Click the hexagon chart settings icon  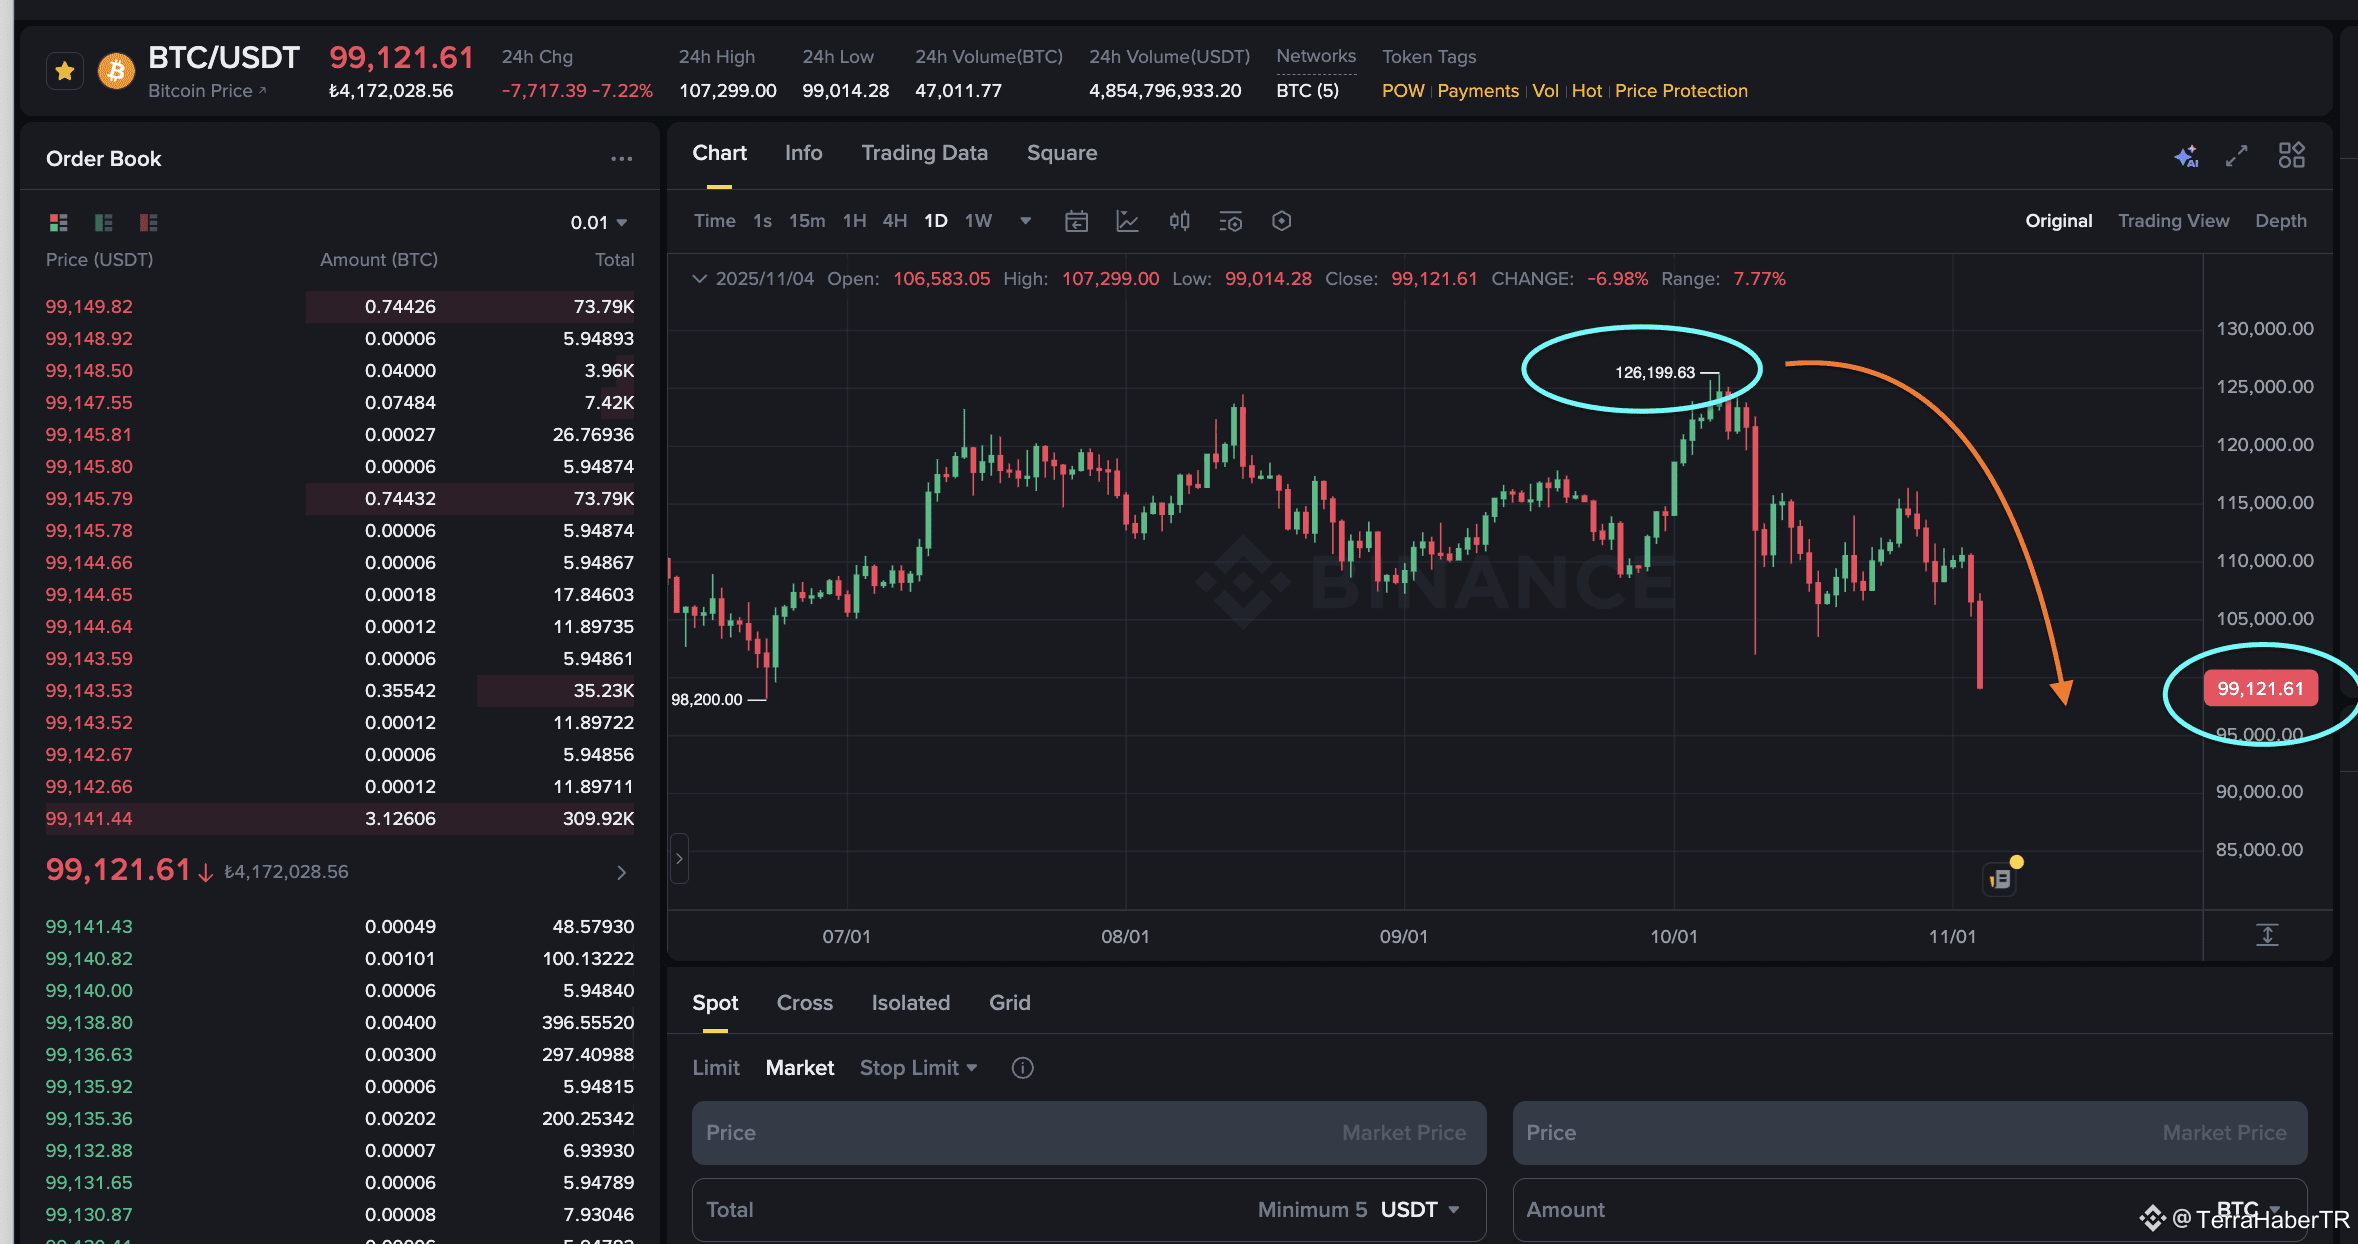1282,221
